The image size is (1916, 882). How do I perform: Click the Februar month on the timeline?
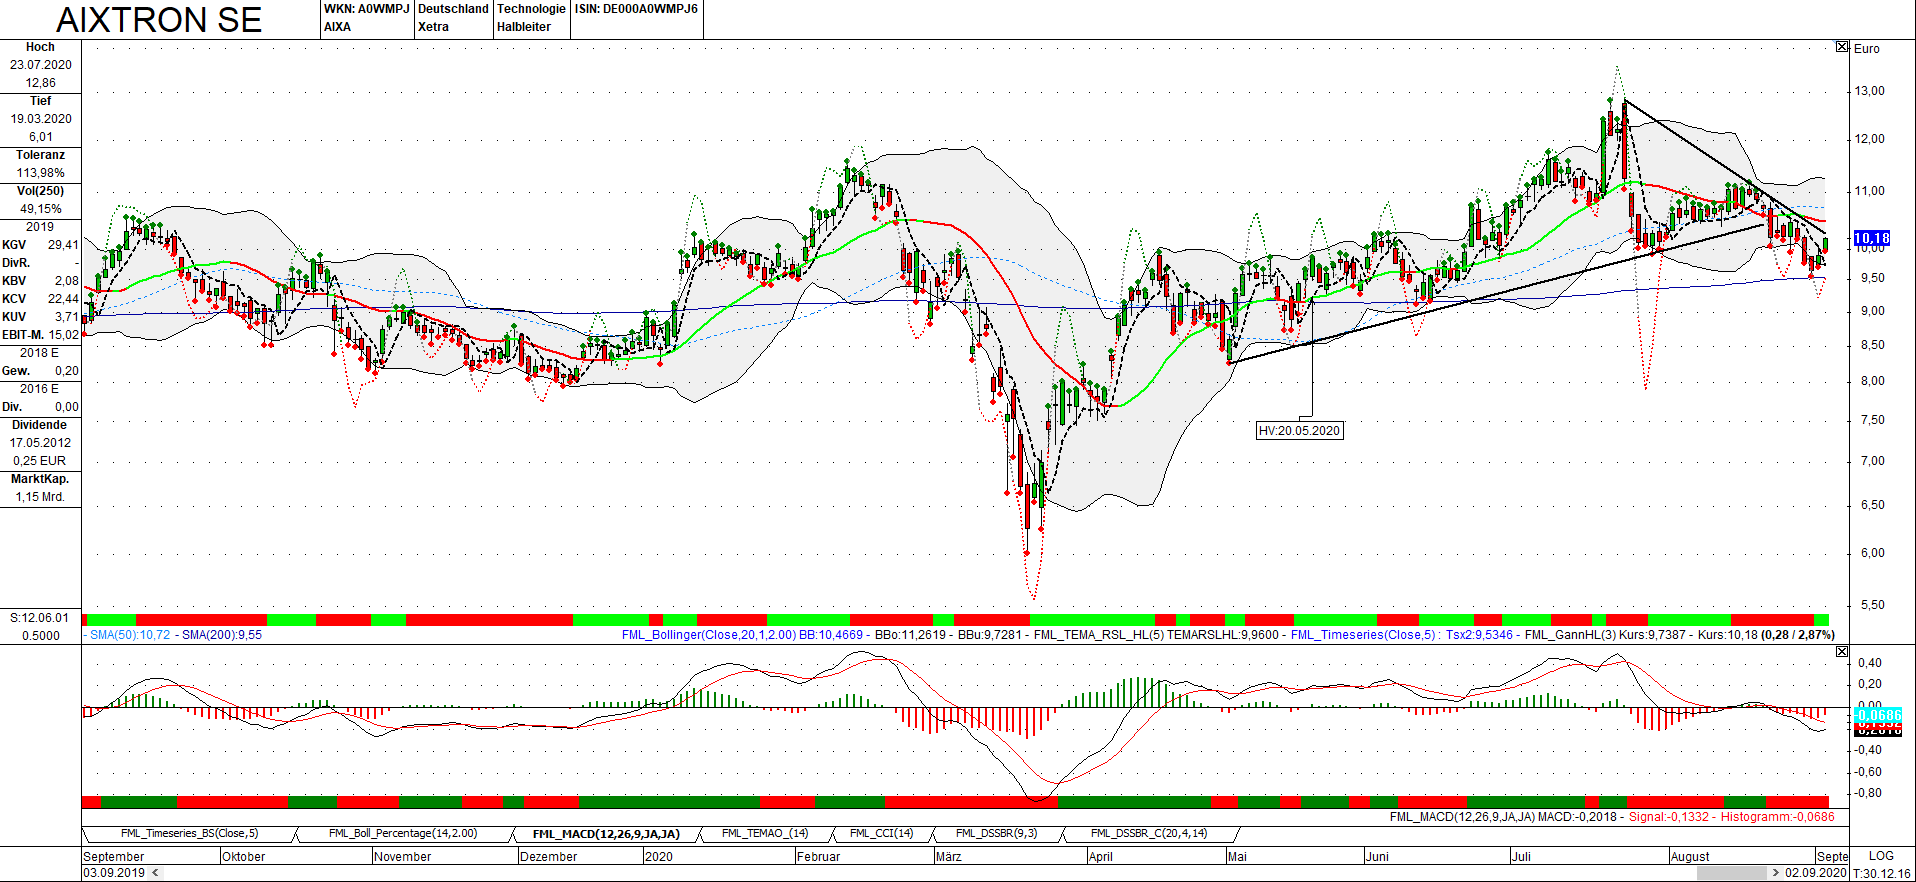coord(819,857)
